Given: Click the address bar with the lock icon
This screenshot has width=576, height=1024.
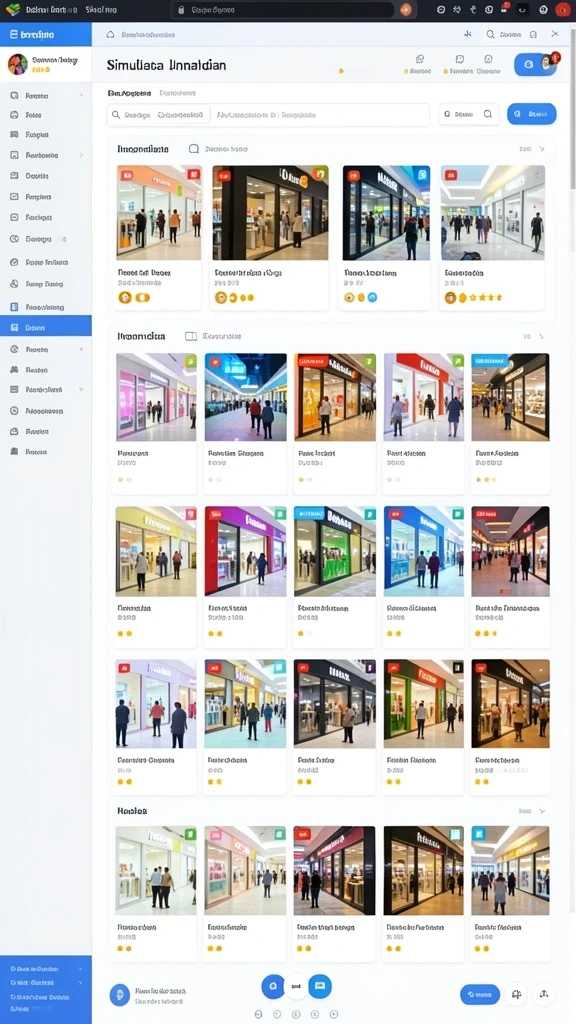Looking at the screenshot, I should tap(283, 10).
